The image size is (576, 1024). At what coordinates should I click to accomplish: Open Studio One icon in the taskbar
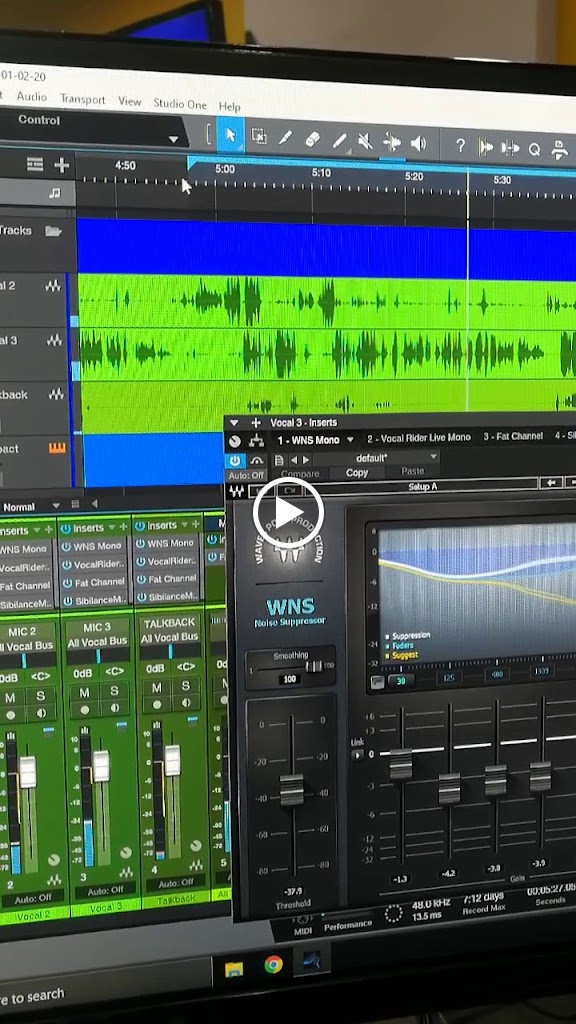(312, 960)
